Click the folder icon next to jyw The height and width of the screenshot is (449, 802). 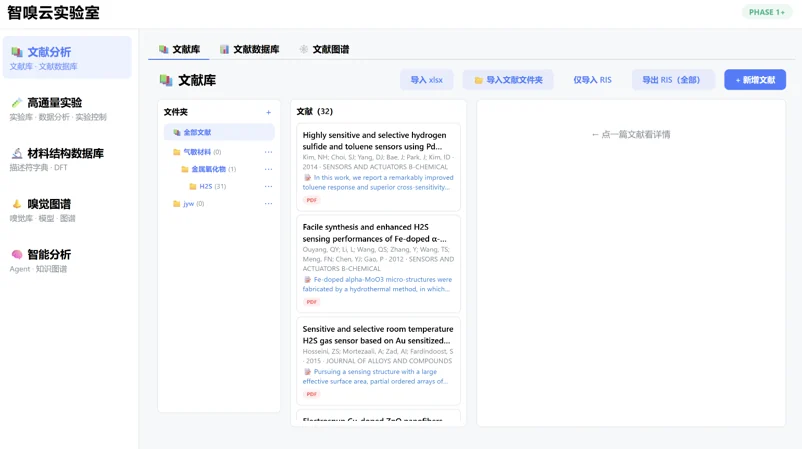pos(176,204)
